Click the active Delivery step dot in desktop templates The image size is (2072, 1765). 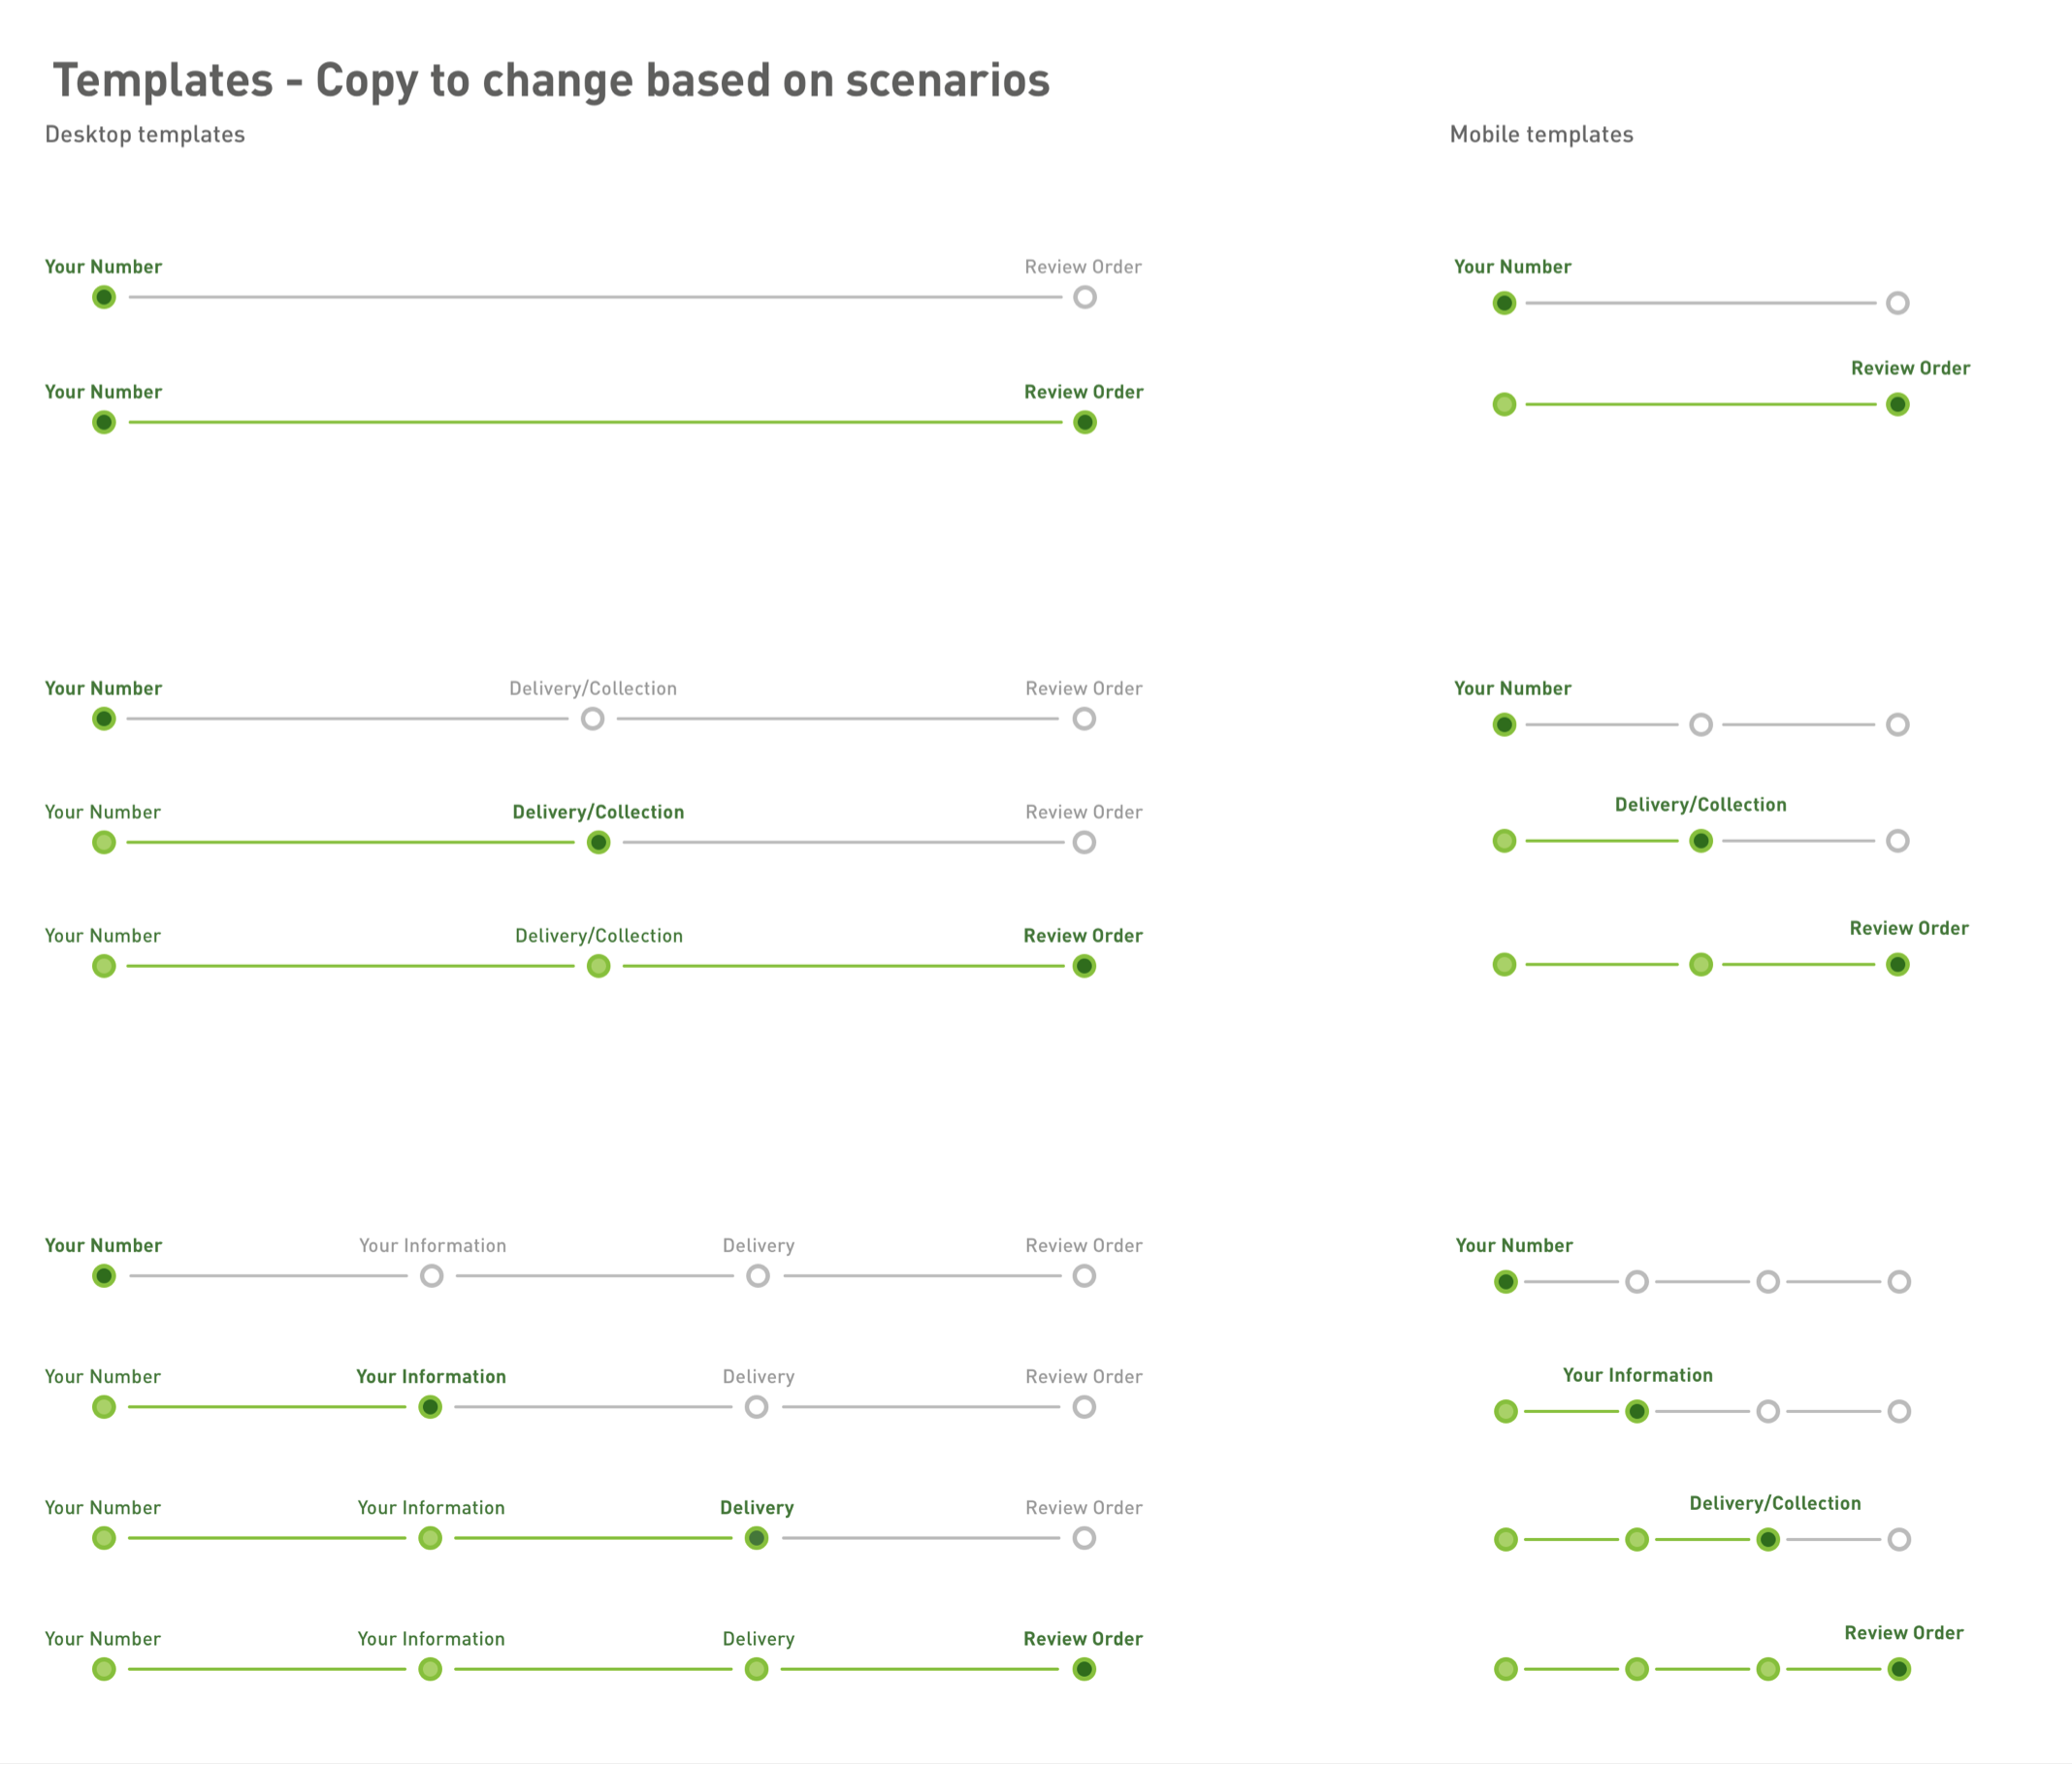point(757,1538)
